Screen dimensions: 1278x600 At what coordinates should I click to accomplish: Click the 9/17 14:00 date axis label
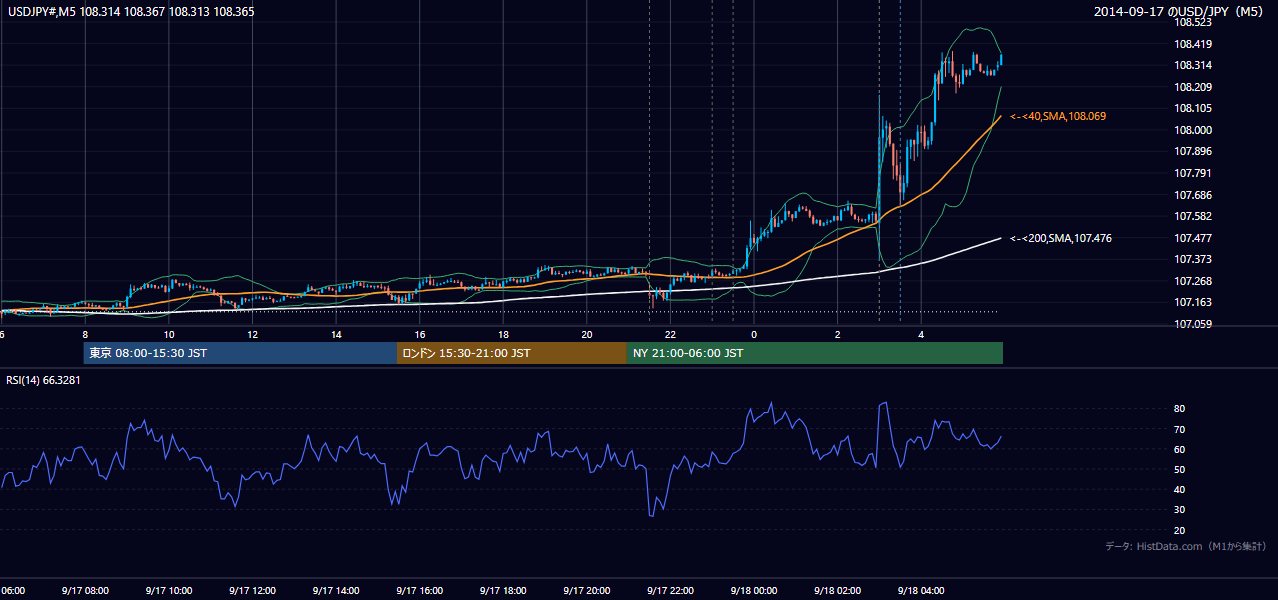(x=335, y=591)
